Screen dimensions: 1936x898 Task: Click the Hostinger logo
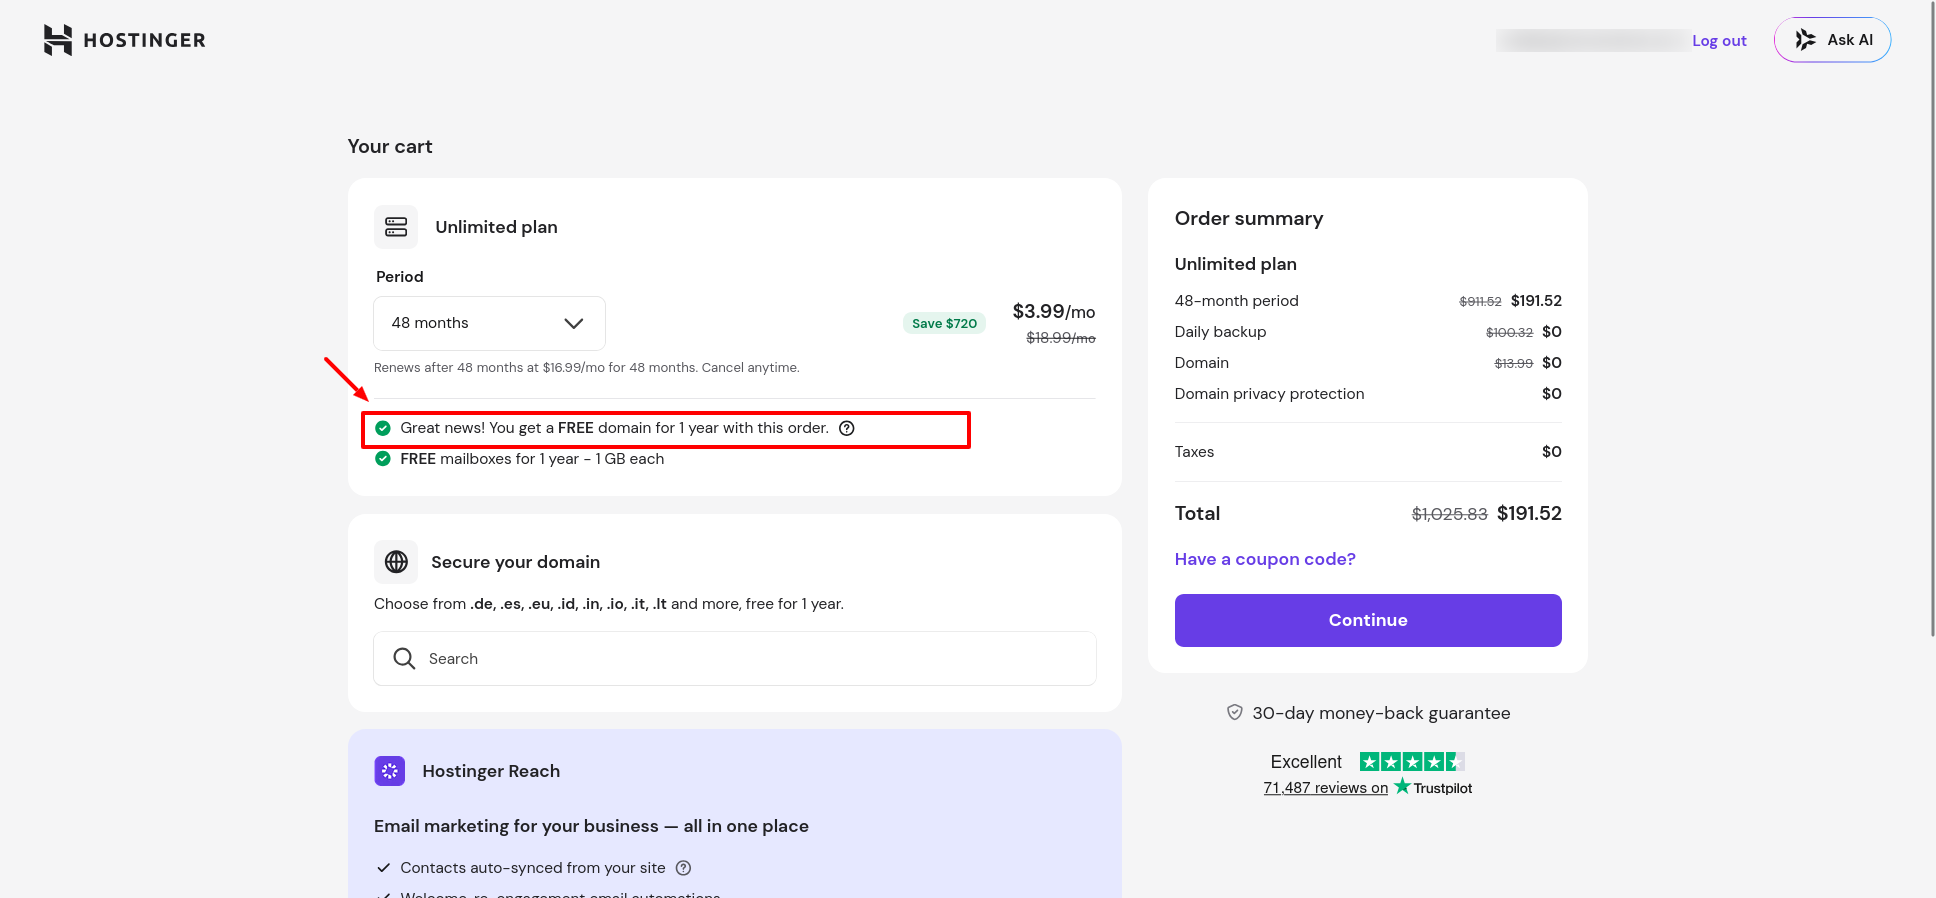click(125, 40)
